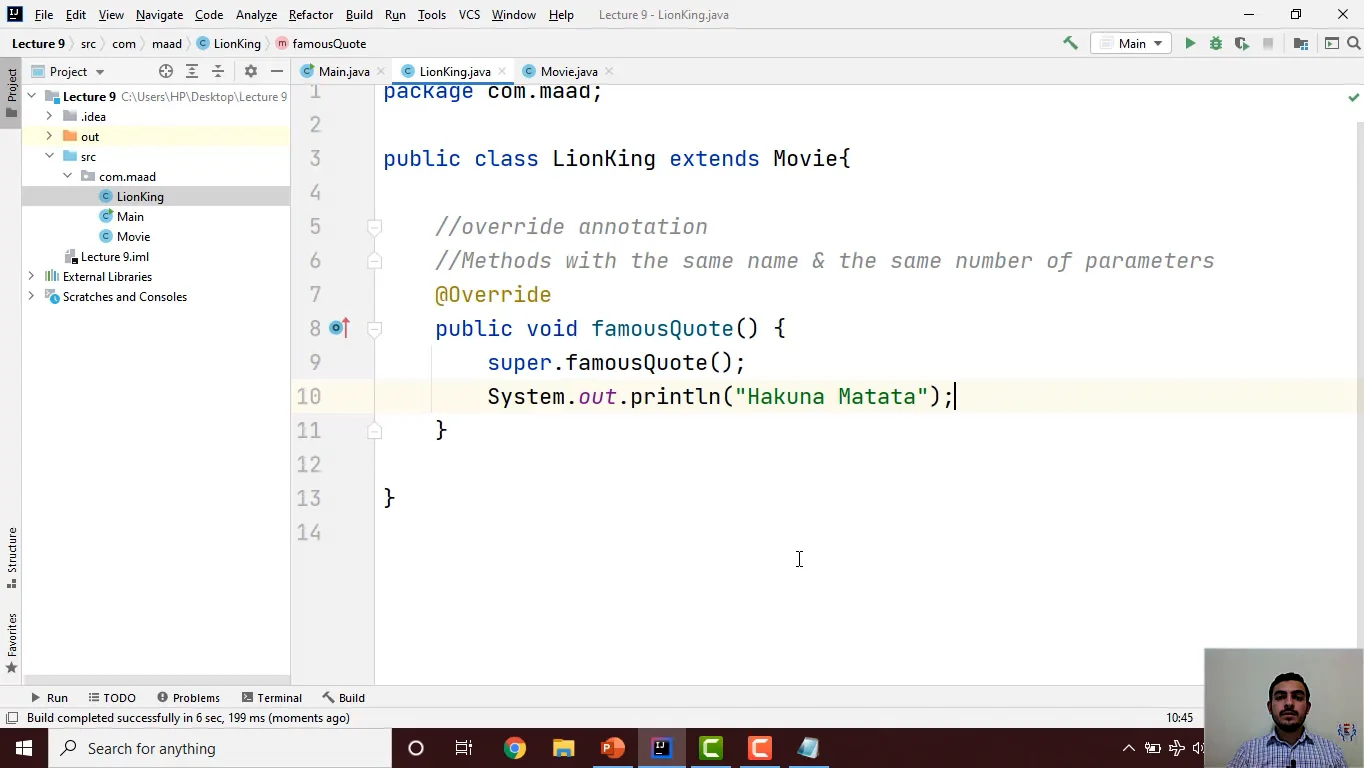
Task: Open Project panel settings gear
Action: click(251, 72)
